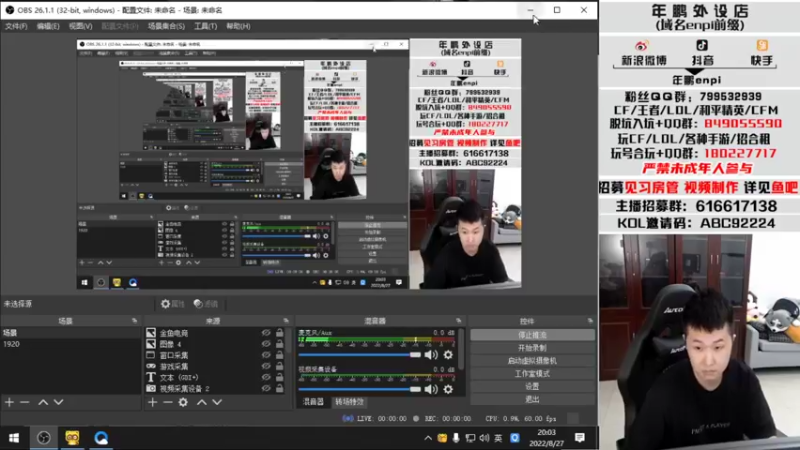
Task: Open the yellow mascot app in the taskbar
Action: pos(72,438)
